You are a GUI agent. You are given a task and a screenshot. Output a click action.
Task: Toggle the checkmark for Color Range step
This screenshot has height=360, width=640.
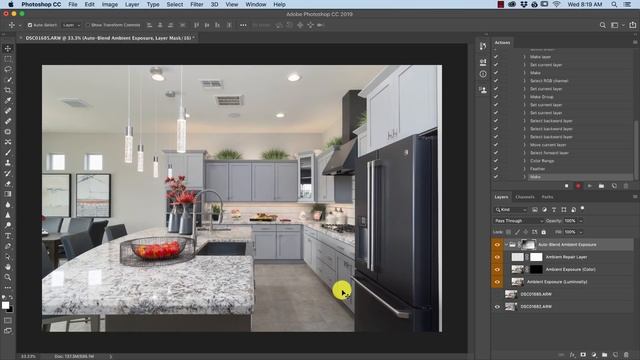(x=496, y=161)
